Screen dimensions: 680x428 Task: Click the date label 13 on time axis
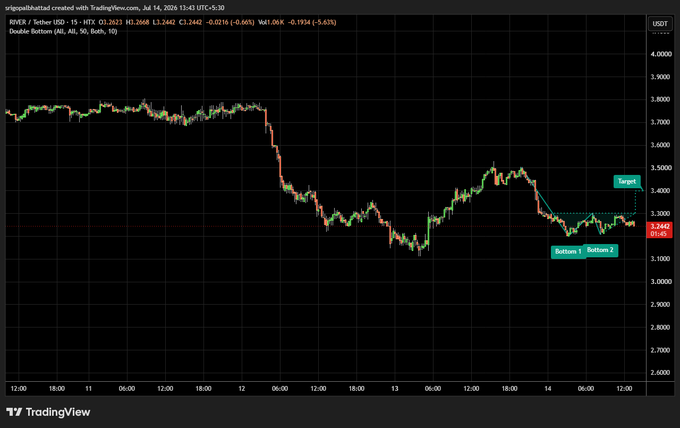point(395,389)
